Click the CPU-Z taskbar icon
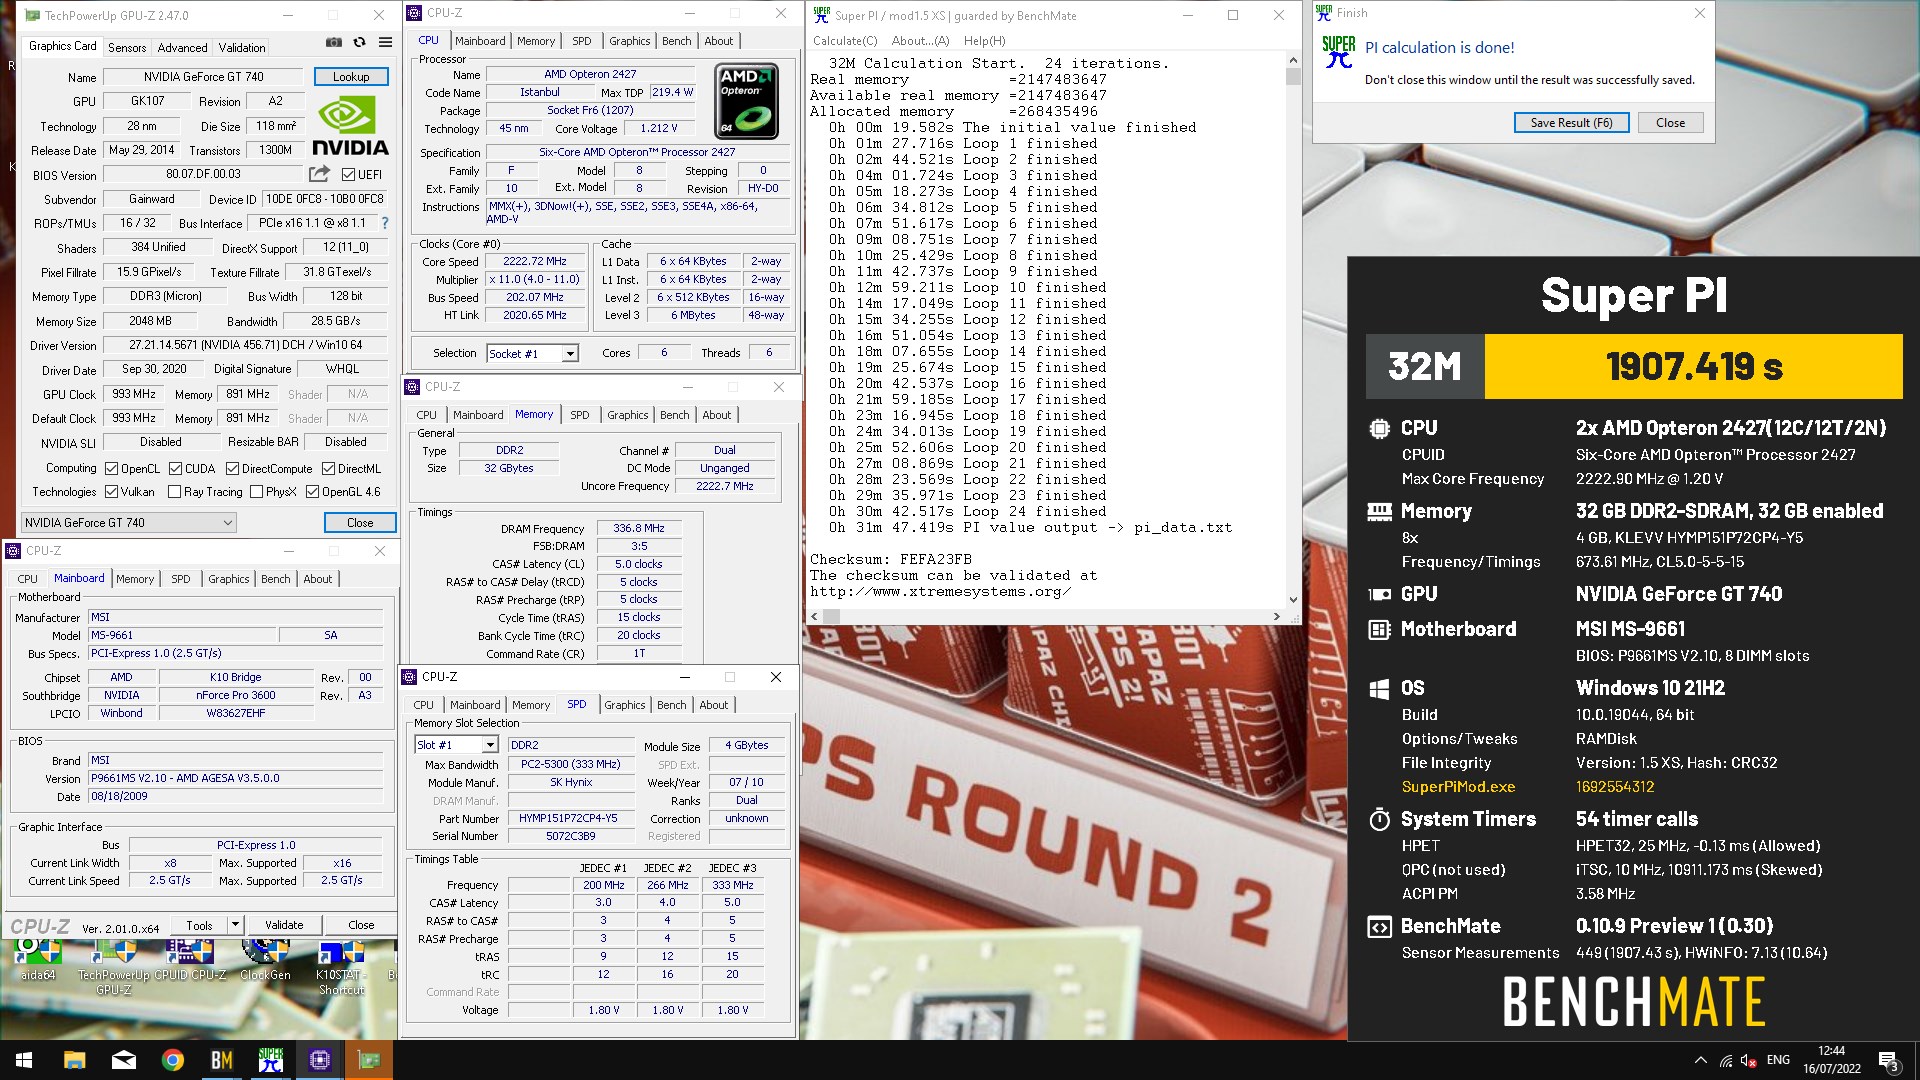The image size is (1920, 1080). (x=320, y=1060)
